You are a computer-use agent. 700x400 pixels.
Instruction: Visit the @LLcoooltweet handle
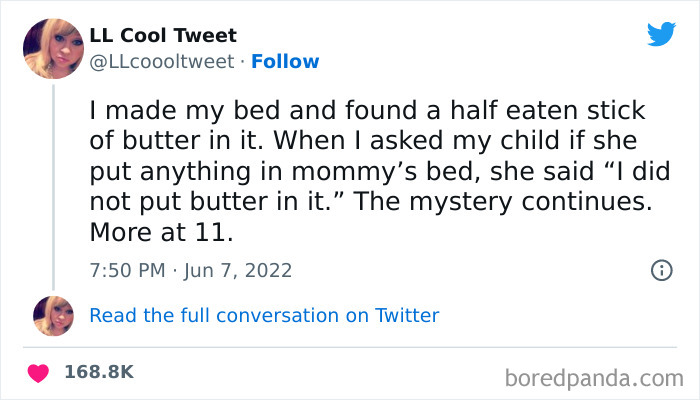click(x=161, y=62)
